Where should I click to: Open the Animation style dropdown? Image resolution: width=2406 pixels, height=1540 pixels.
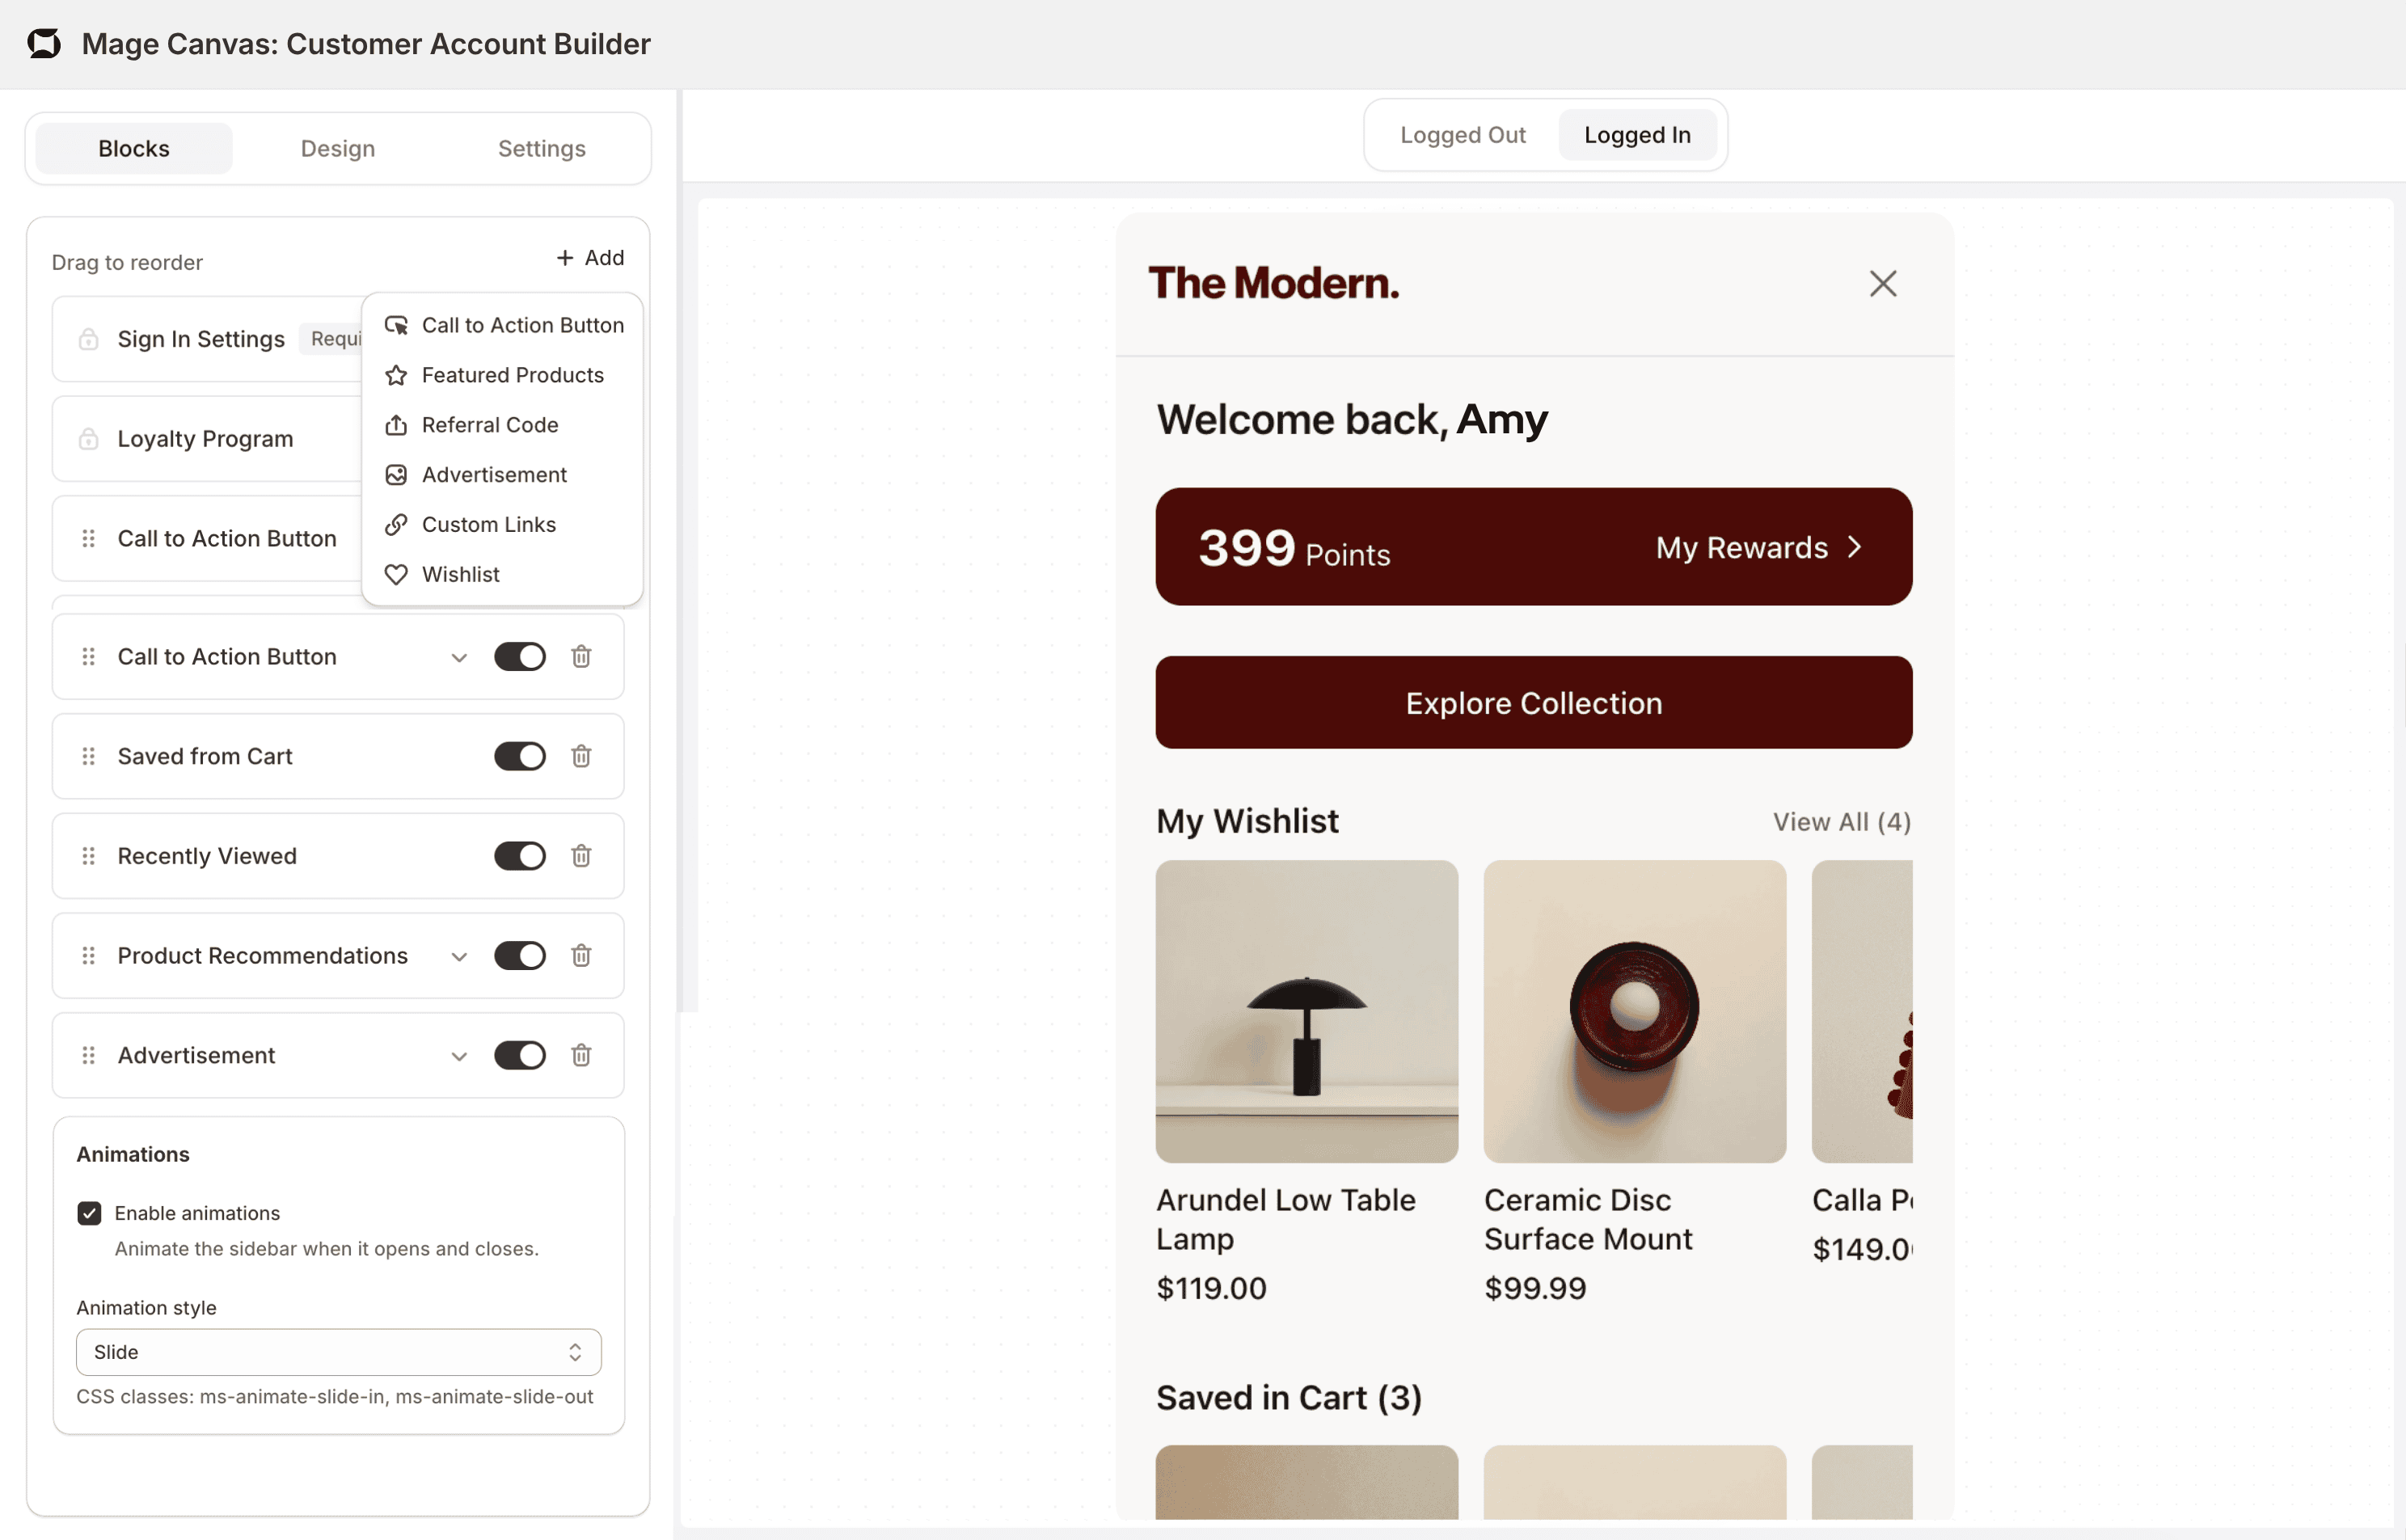point(338,1352)
